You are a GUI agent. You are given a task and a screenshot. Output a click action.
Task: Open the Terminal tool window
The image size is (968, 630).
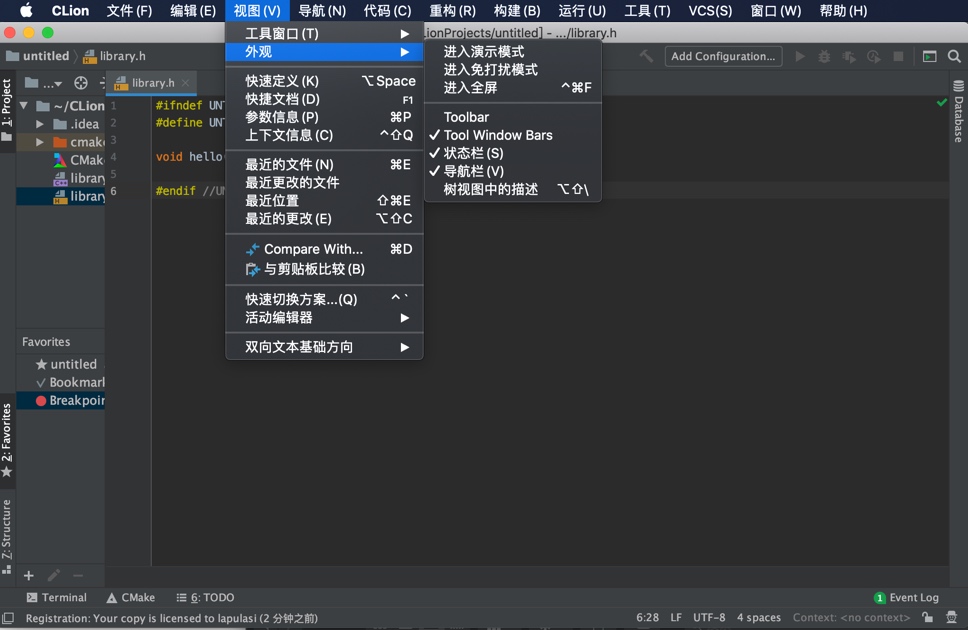57,597
